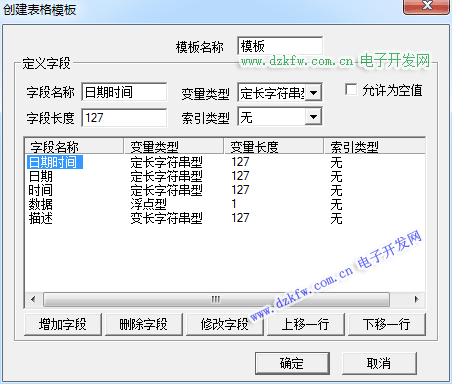Confirm with the 确定 button
This screenshot has width=452, height=384.
[x=292, y=363]
